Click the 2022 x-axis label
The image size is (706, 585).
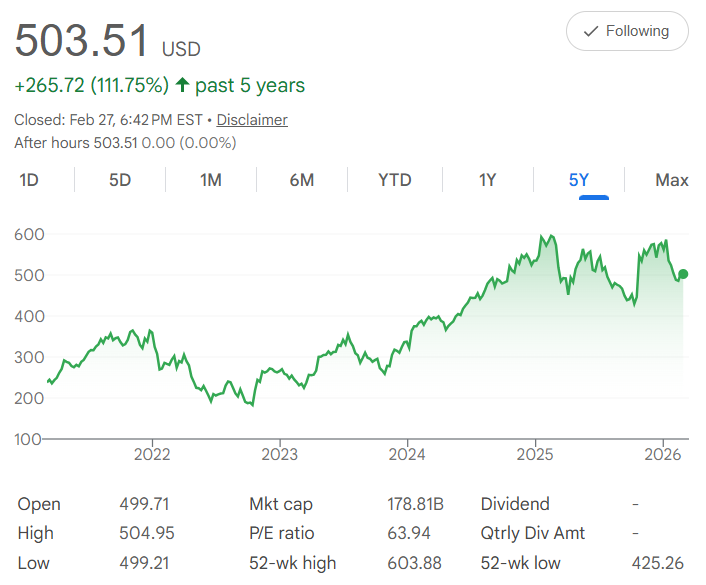click(152, 455)
